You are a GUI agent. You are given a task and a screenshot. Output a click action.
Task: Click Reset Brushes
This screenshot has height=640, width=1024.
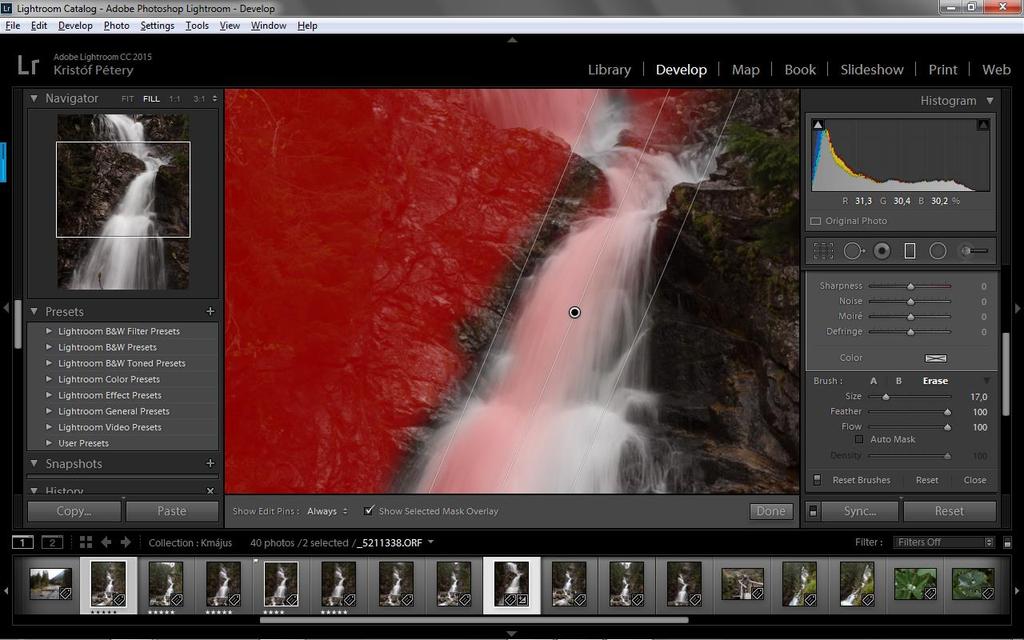click(x=861, y=480)
